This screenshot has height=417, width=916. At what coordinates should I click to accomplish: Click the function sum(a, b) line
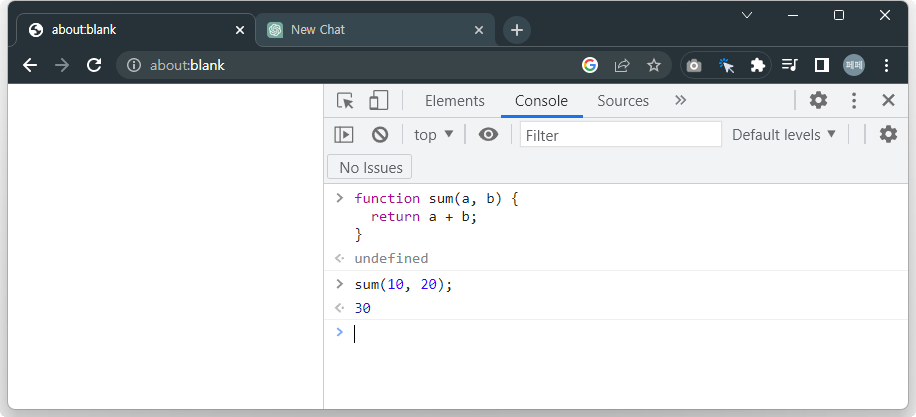[x=436, y=199]
